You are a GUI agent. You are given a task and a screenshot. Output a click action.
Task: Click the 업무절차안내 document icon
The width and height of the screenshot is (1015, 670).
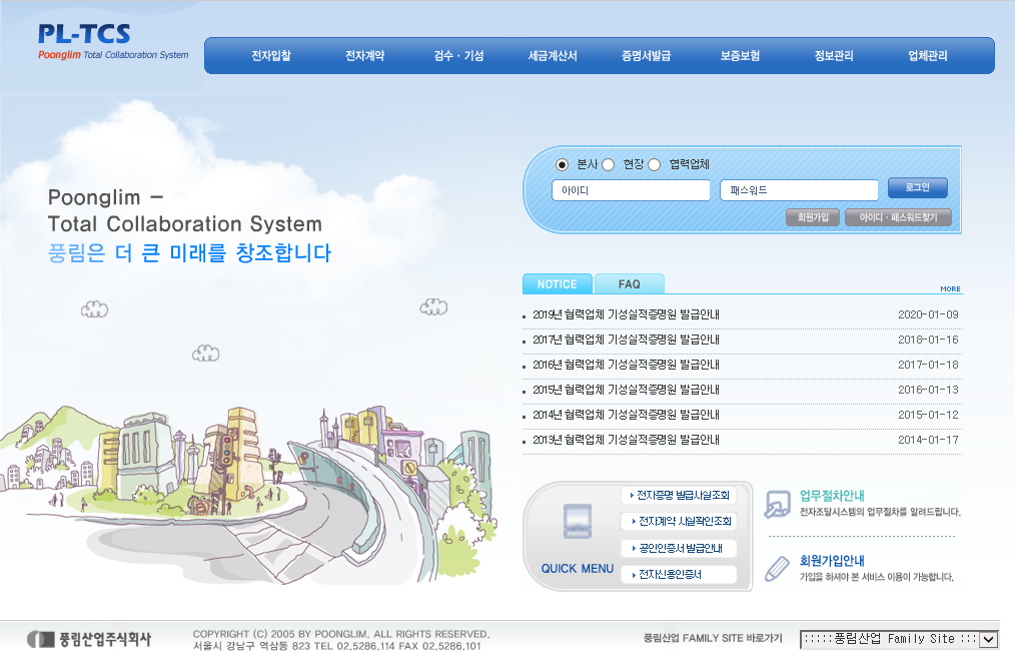(777, 504)
